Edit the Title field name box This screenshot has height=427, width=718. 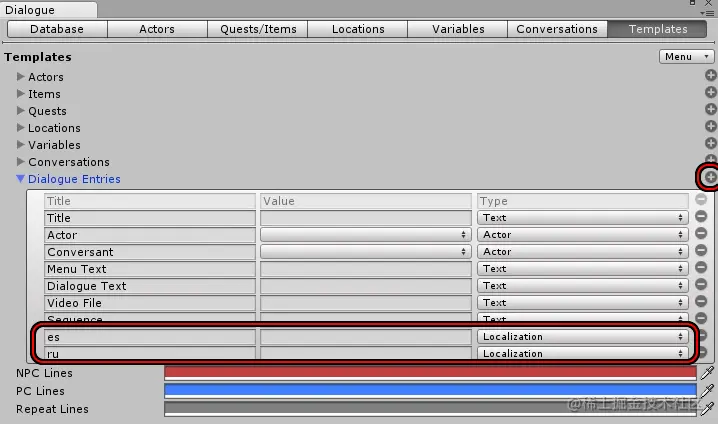(150, 218)
